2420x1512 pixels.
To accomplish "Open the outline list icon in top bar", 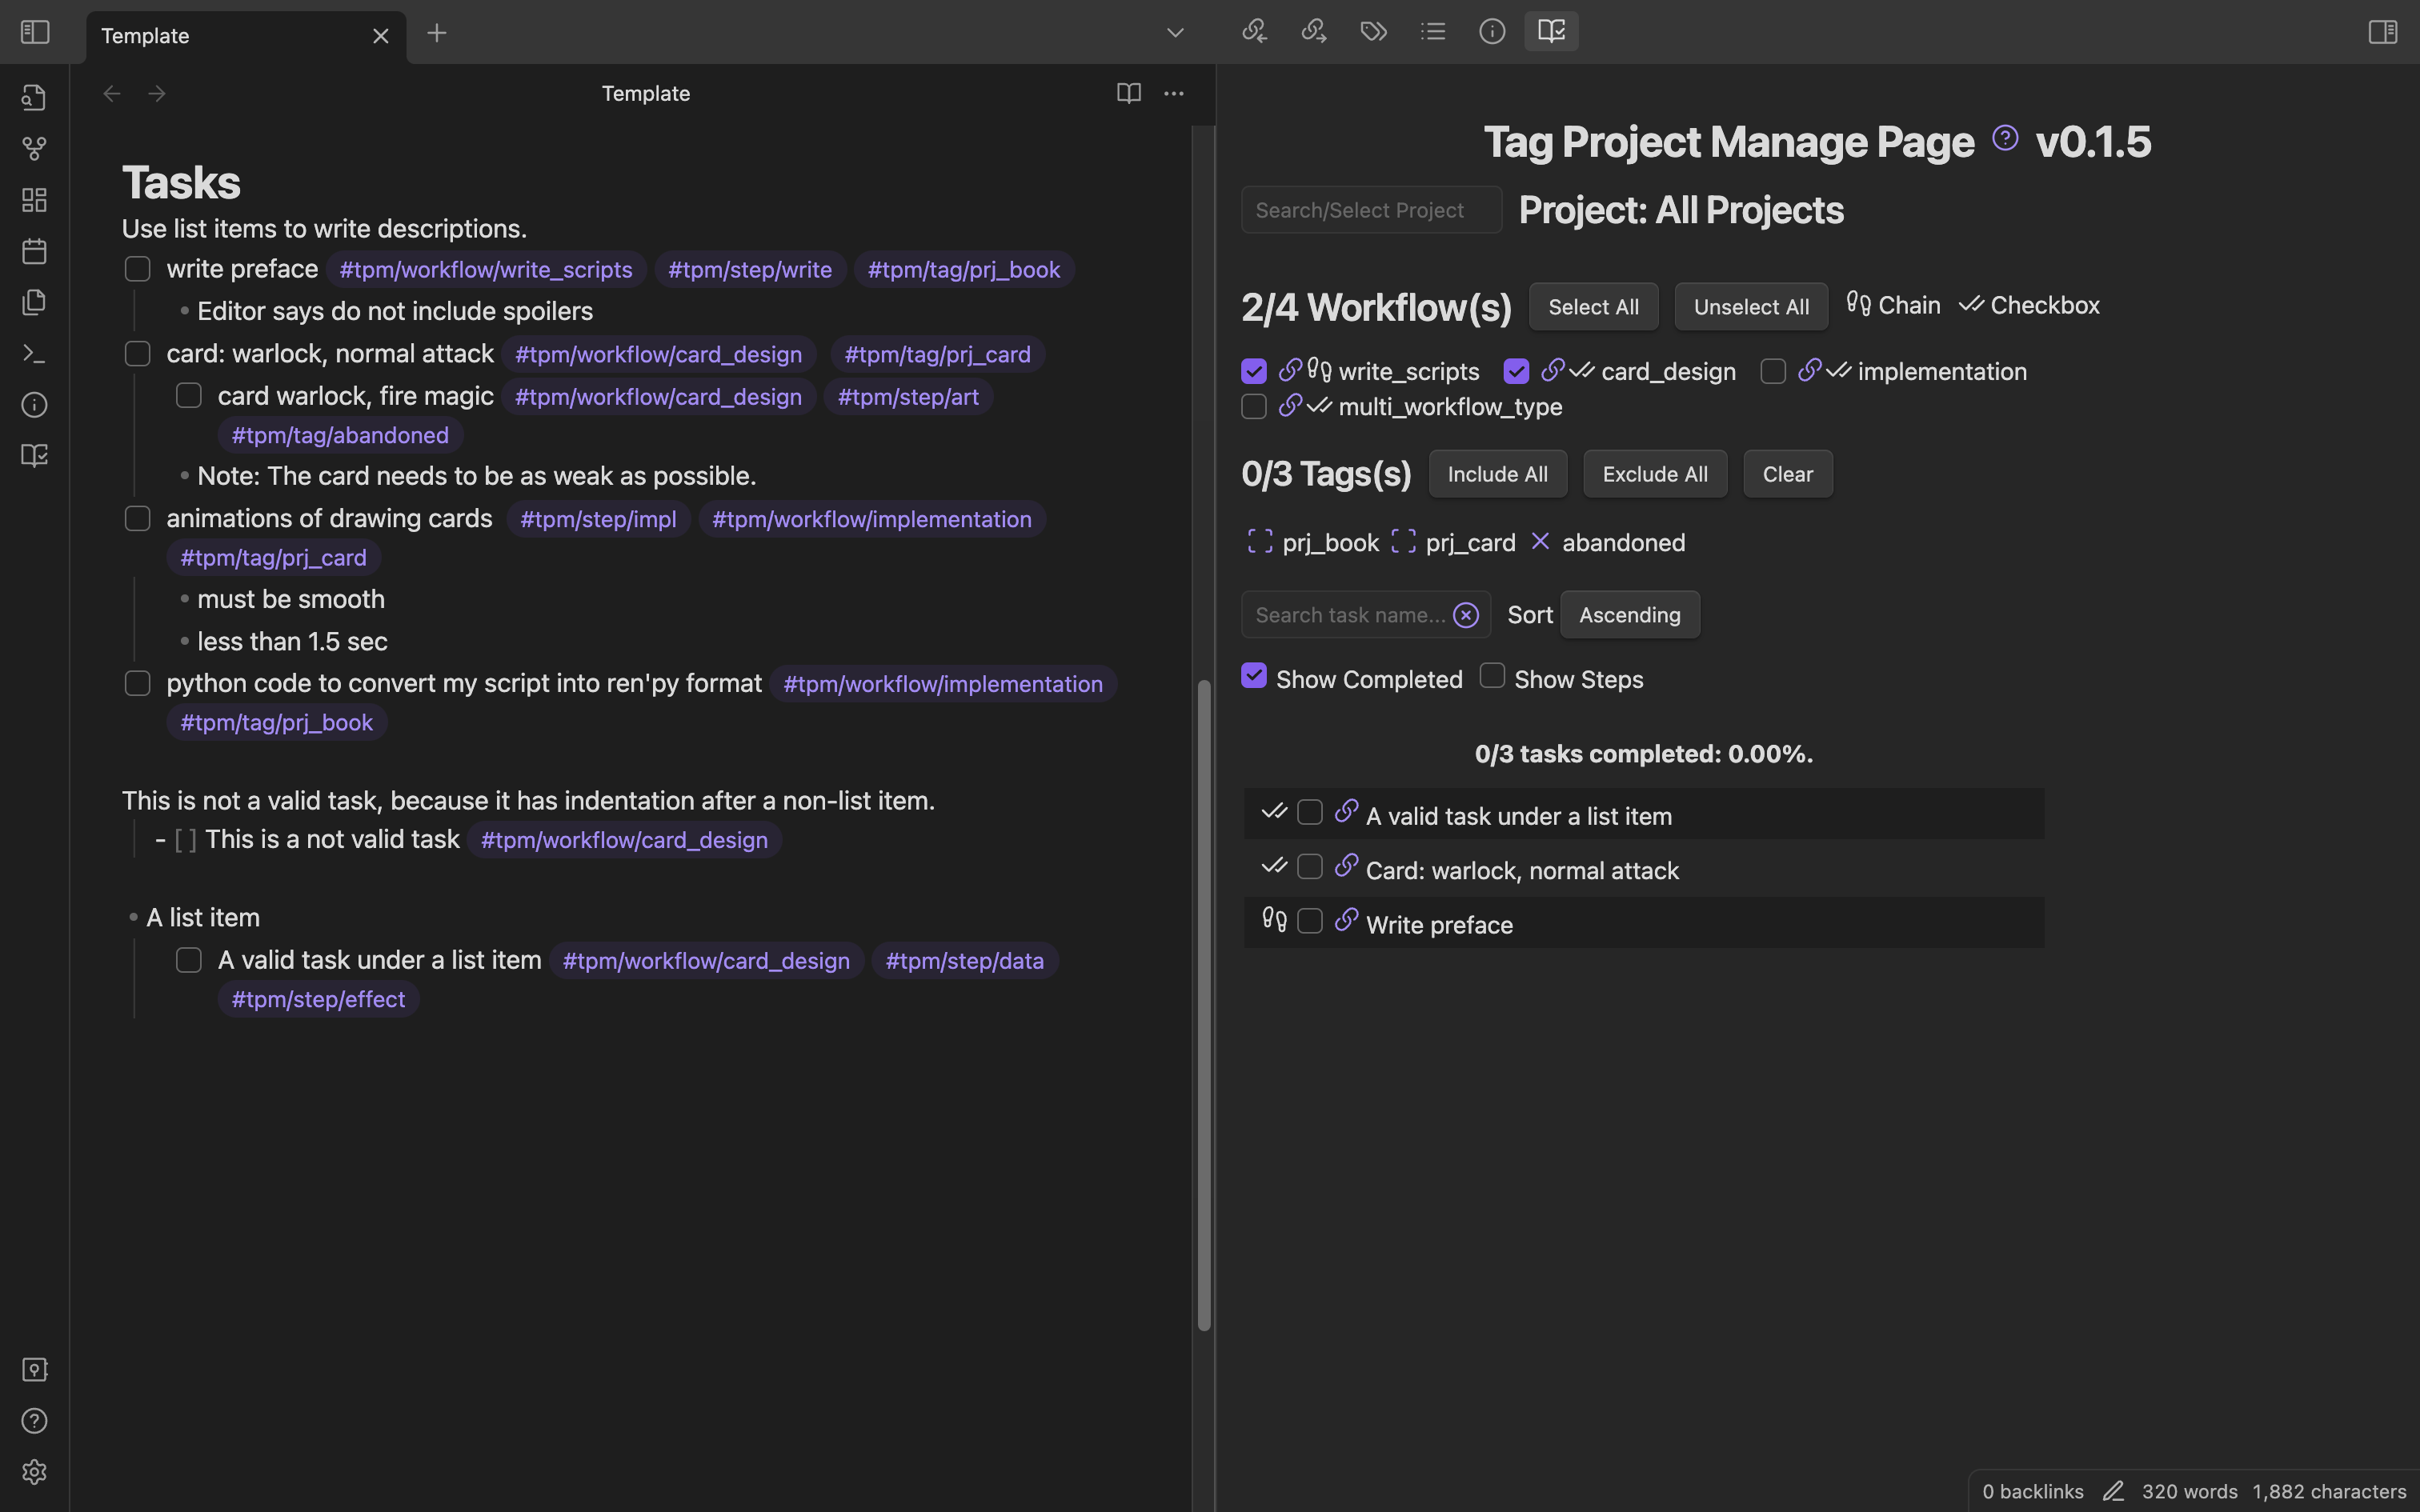I will coord(1432,32).
